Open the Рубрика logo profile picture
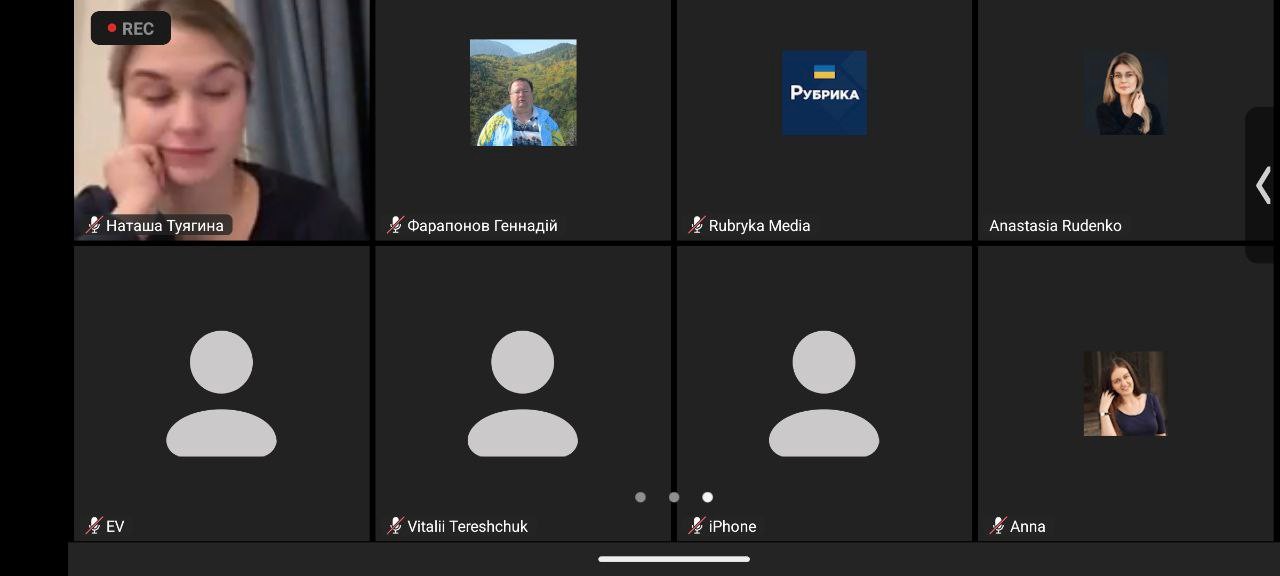The image size is (1280, 576). pyautogui.click(x=824, y=93)
